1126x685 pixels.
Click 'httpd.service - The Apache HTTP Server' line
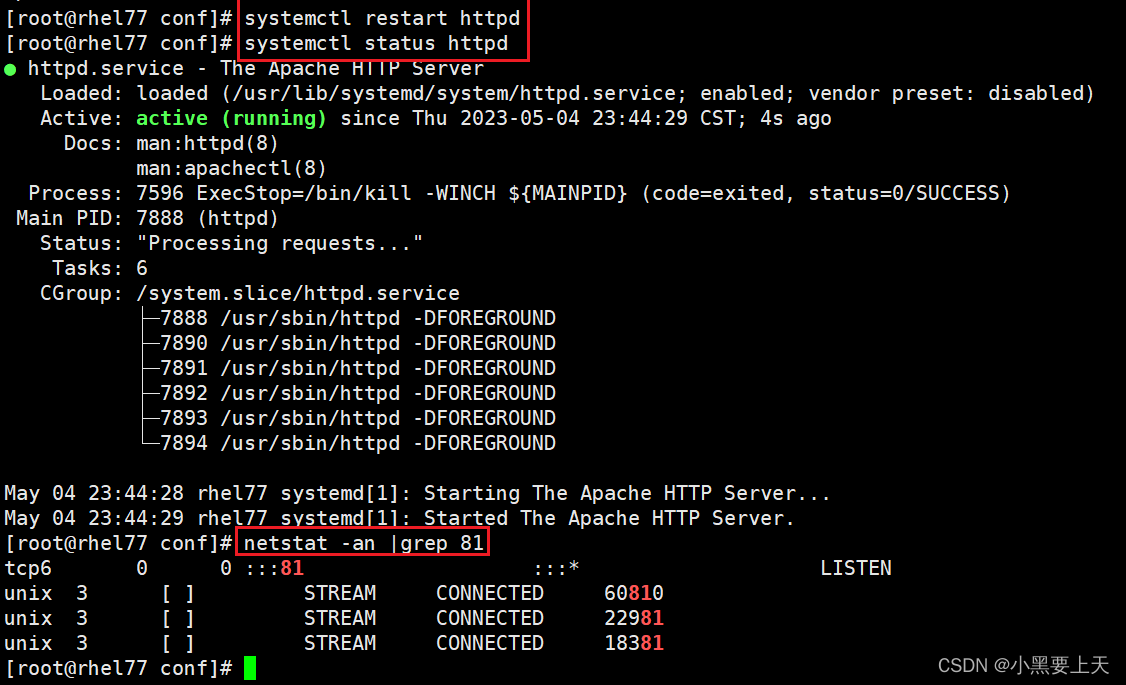256,68
